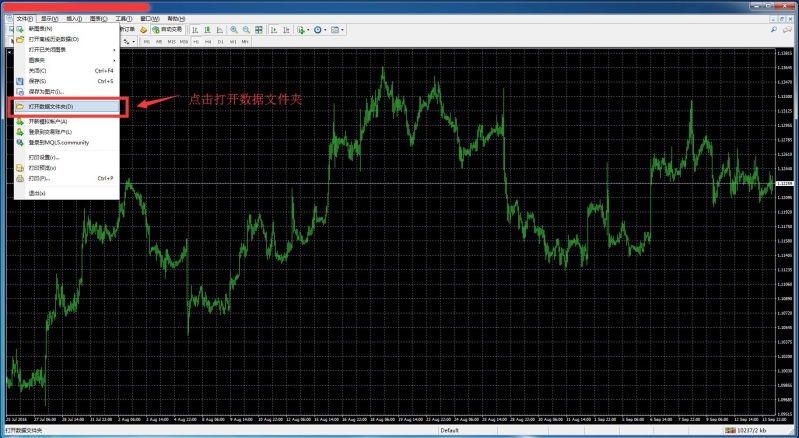Image resolution: width=799 pixels, height=438 pixels.
Task: Toggle the chart auto scroll icon
Action: click(273, 30)
